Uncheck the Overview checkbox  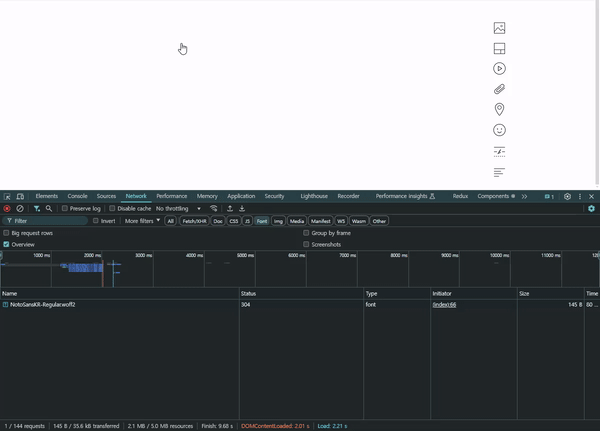click(6, 244)
